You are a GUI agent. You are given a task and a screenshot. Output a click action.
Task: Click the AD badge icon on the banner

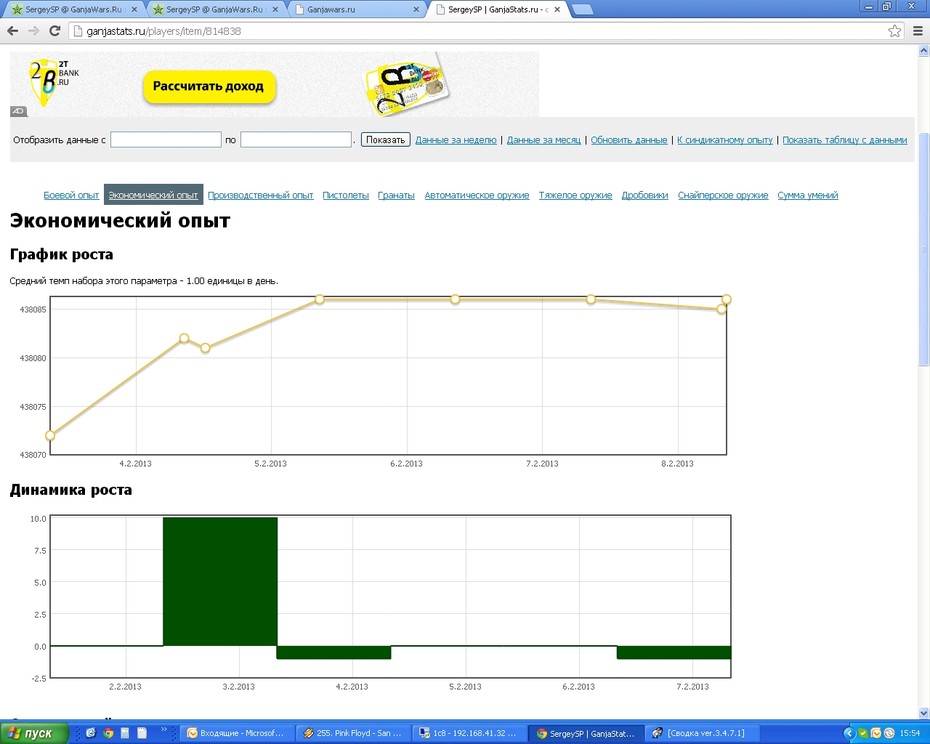18,111
